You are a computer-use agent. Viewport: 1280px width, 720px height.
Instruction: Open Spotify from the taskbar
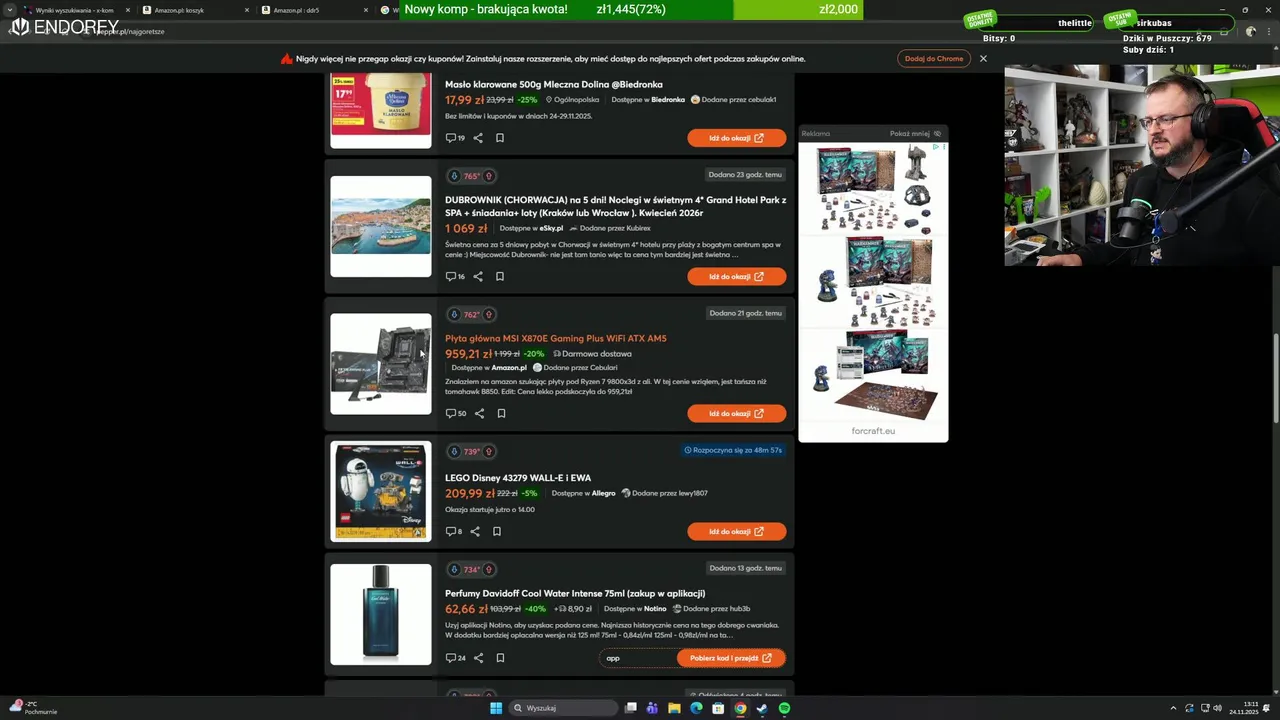click(x=784, y=708)
